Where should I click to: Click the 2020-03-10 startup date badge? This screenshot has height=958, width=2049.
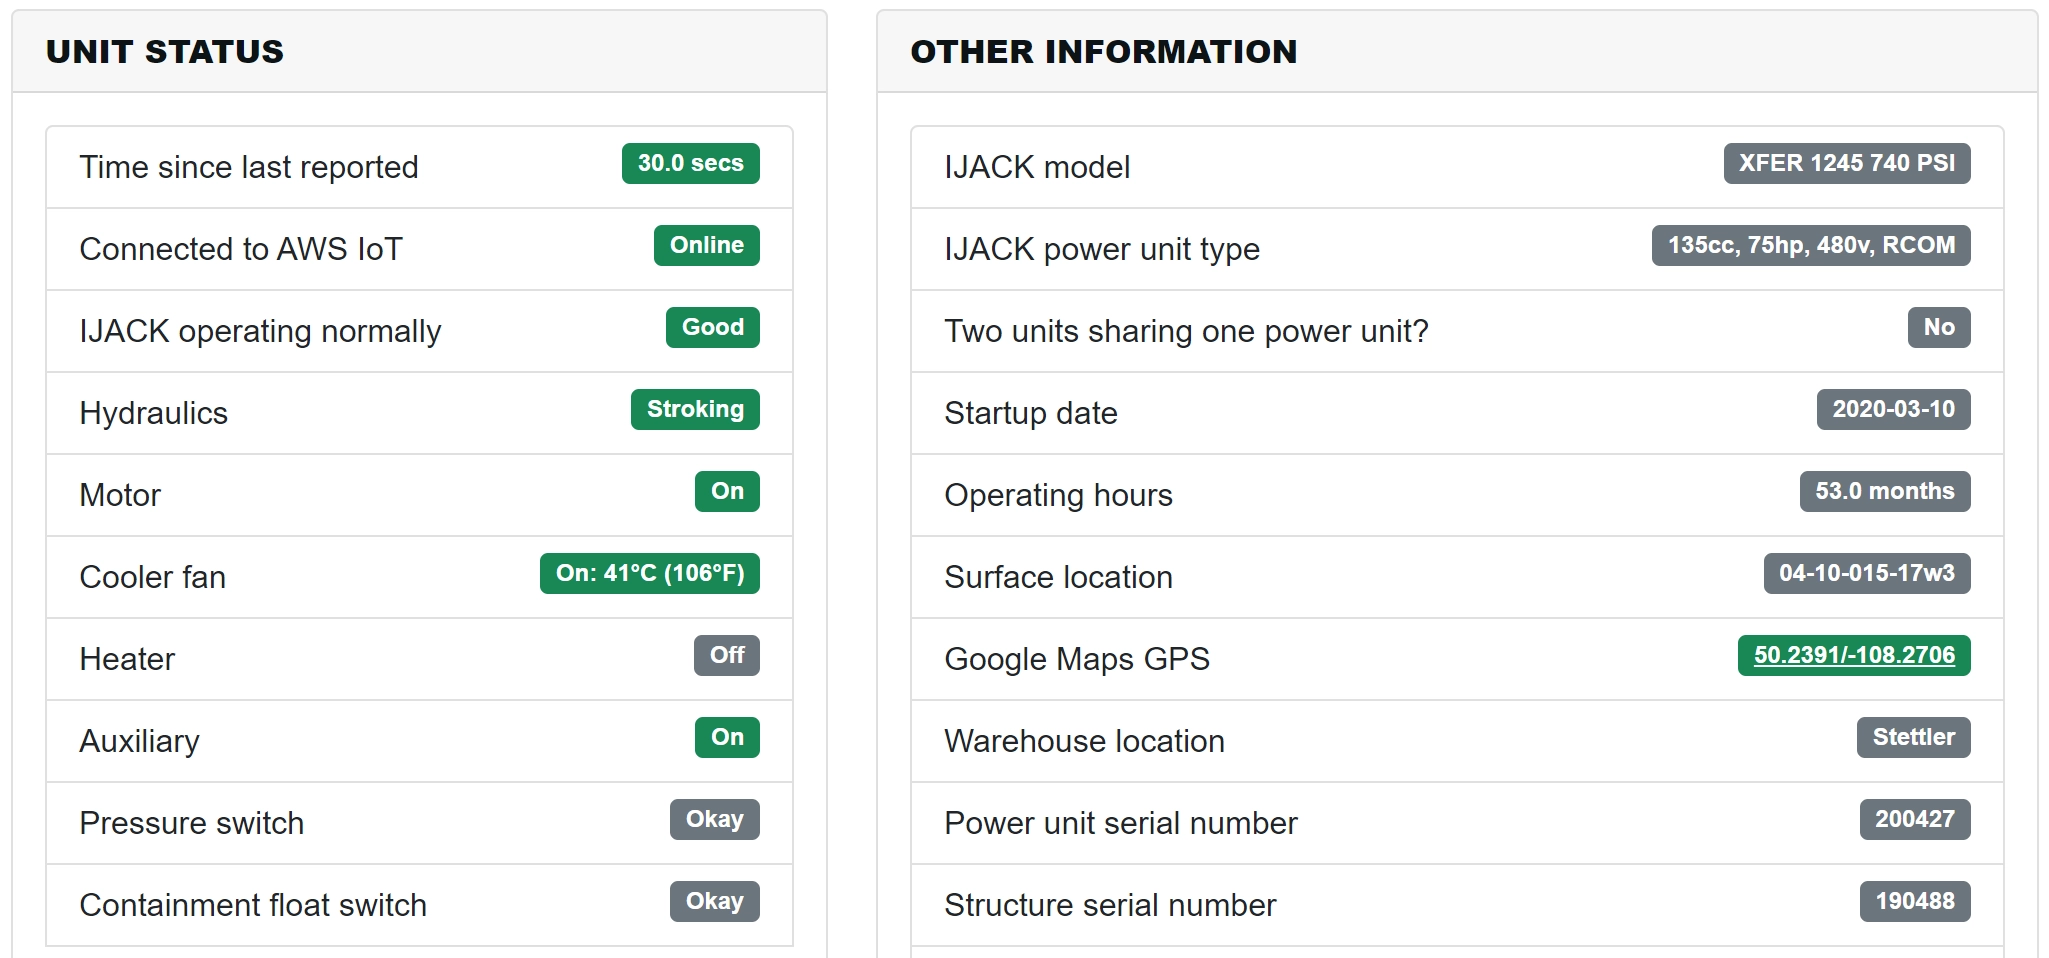[x=1893, y=409]
